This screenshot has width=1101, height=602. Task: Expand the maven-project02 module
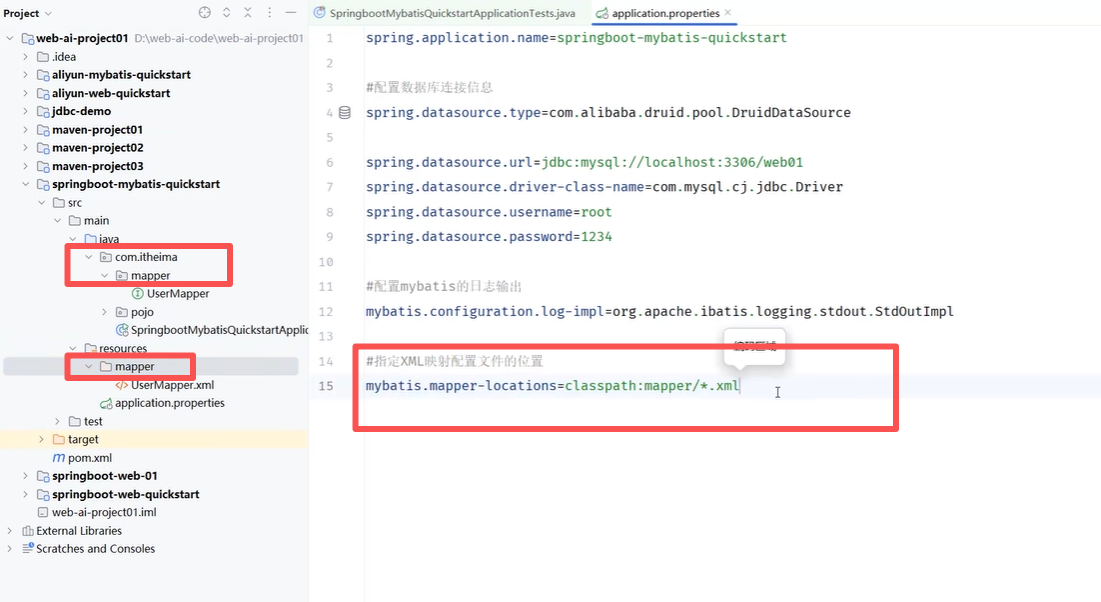click(x=26, y=148)
